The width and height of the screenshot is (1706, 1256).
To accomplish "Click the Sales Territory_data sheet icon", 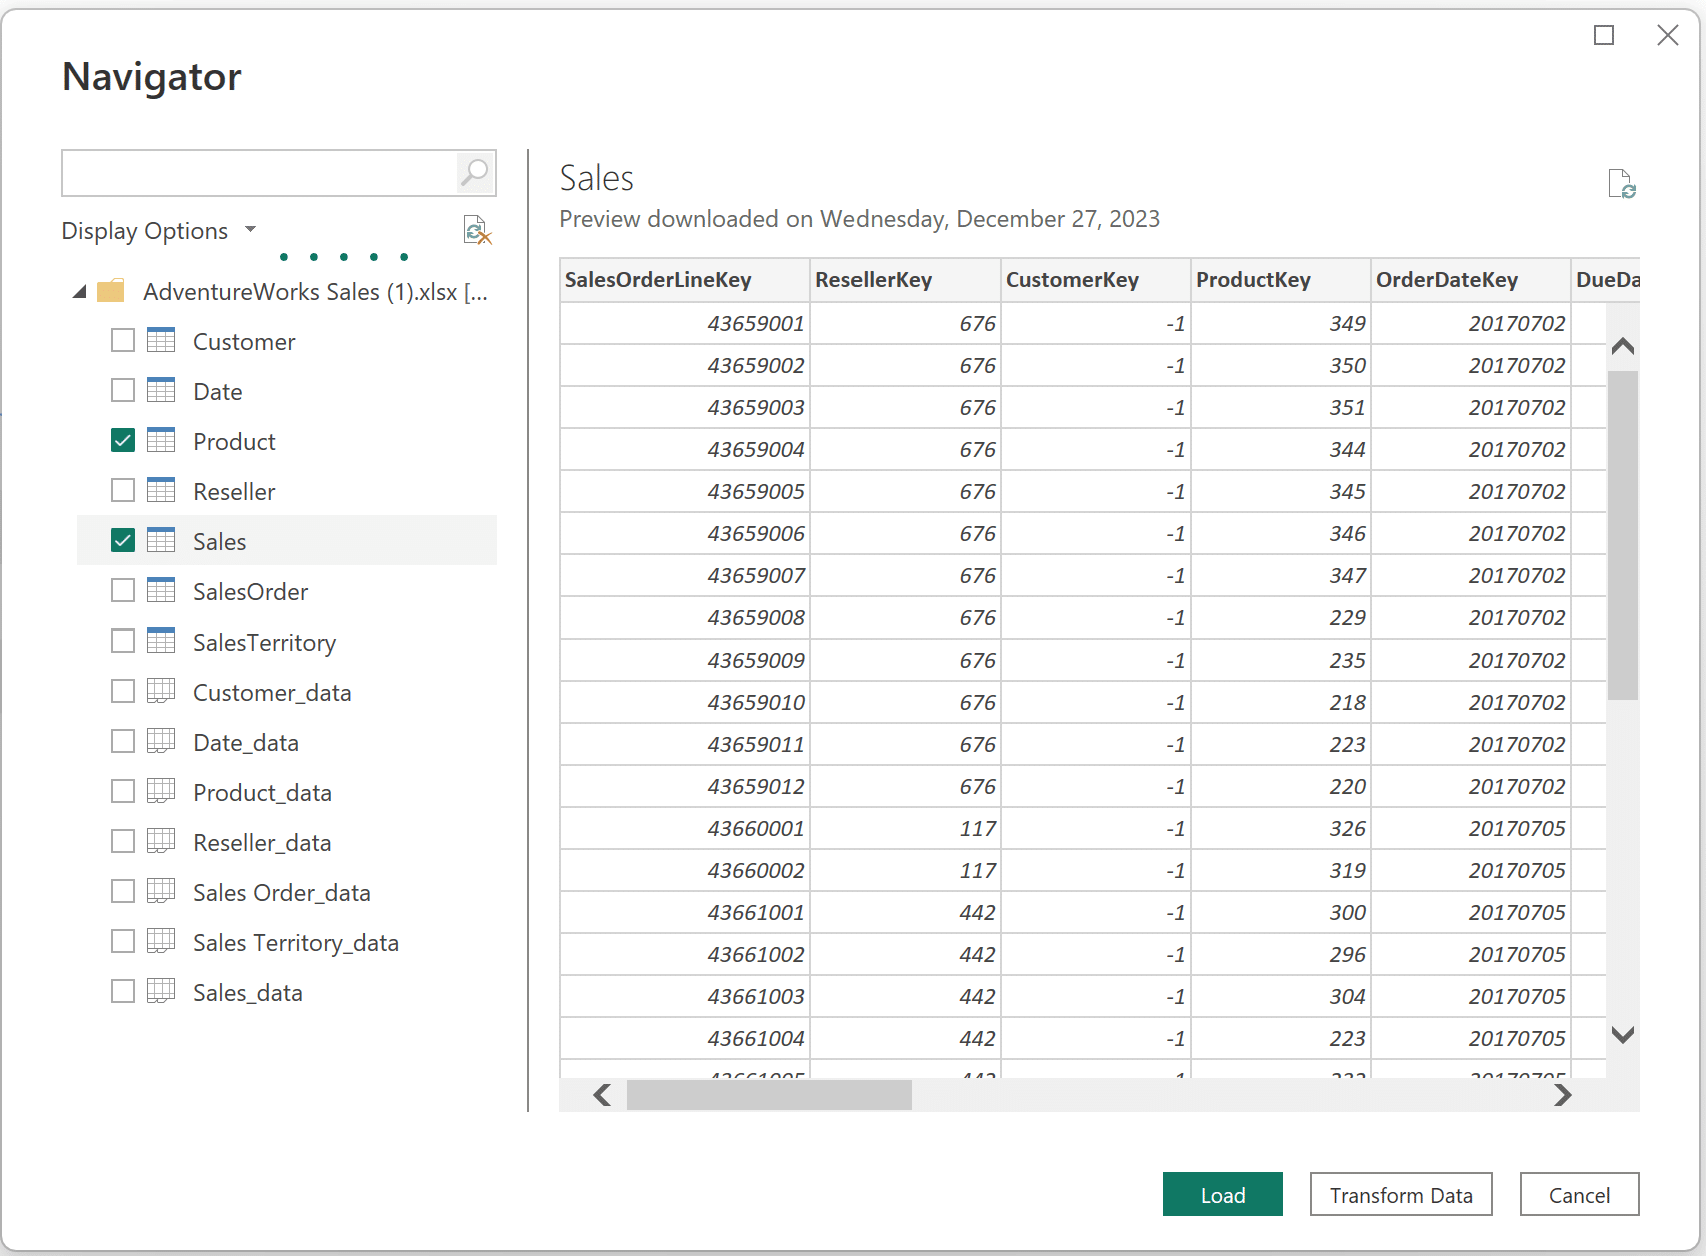I will [161, 941].
